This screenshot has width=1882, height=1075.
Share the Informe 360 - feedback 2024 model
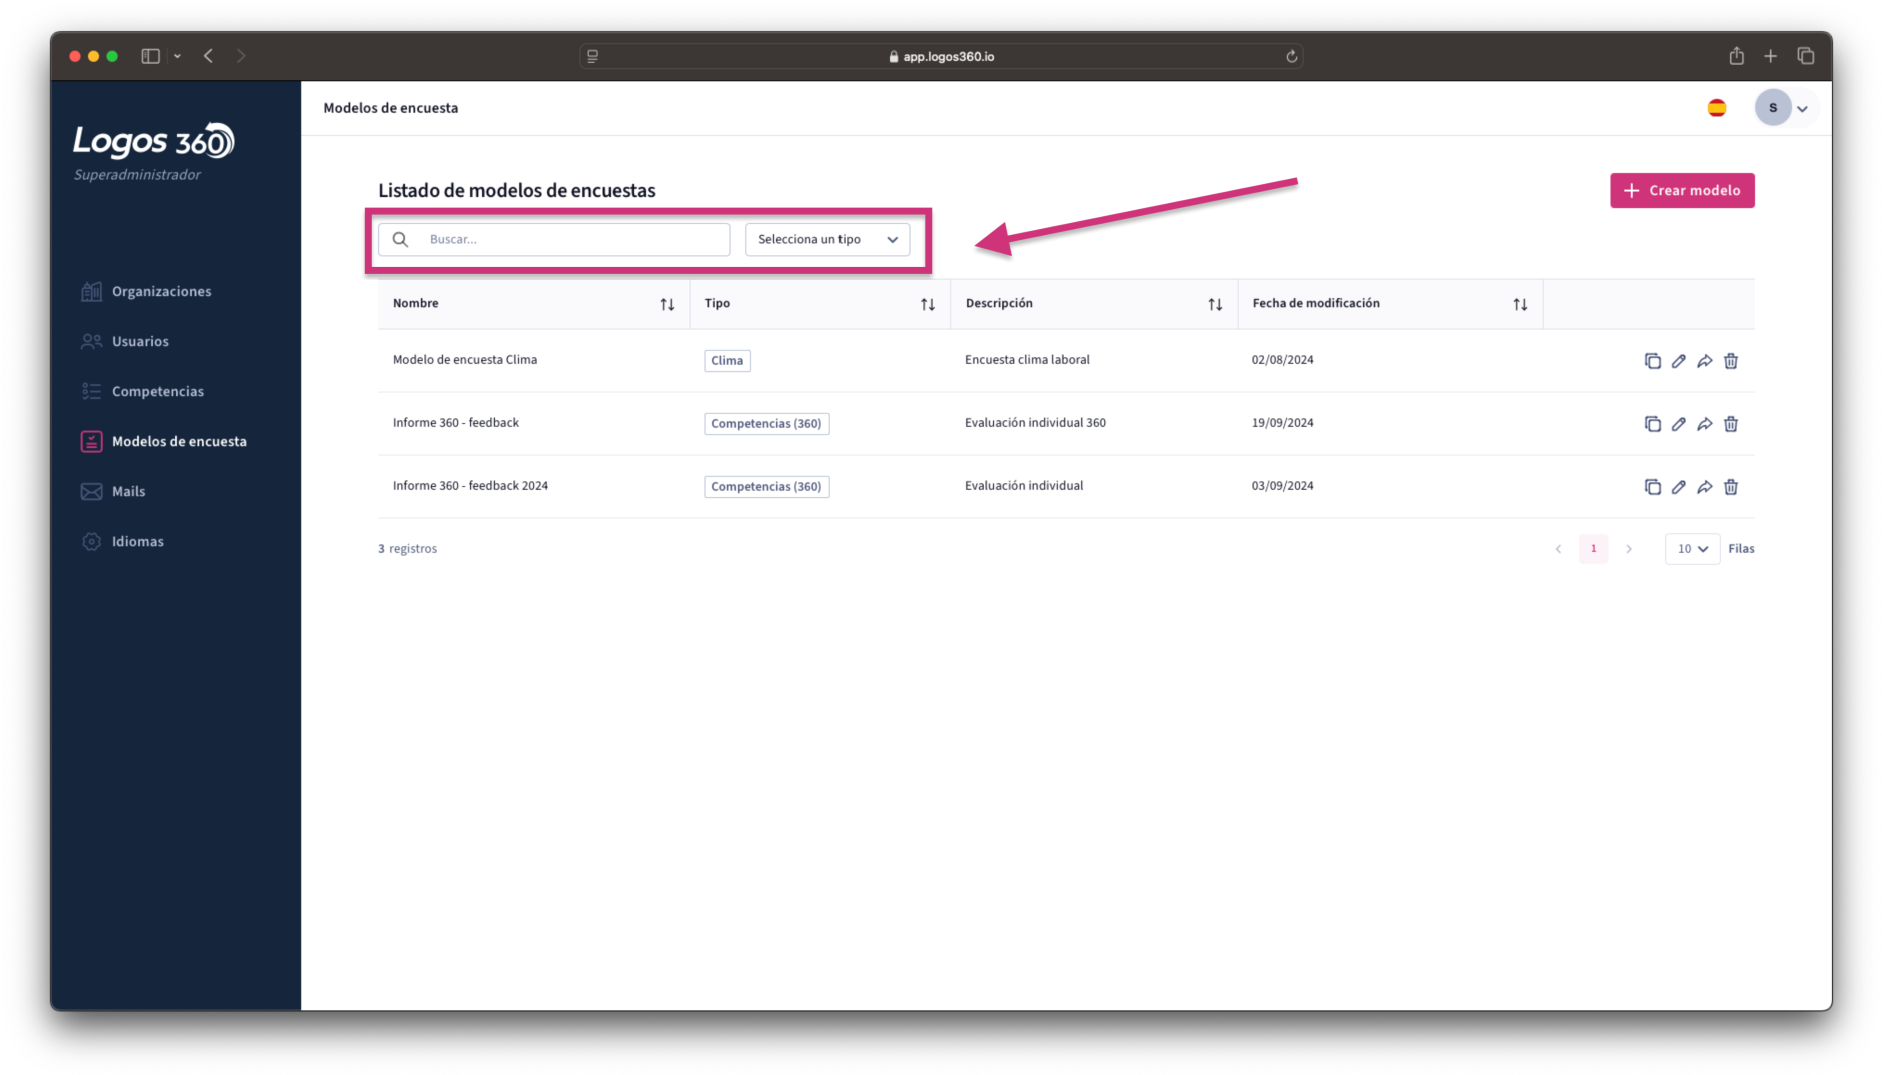(x=1704, y=487)
